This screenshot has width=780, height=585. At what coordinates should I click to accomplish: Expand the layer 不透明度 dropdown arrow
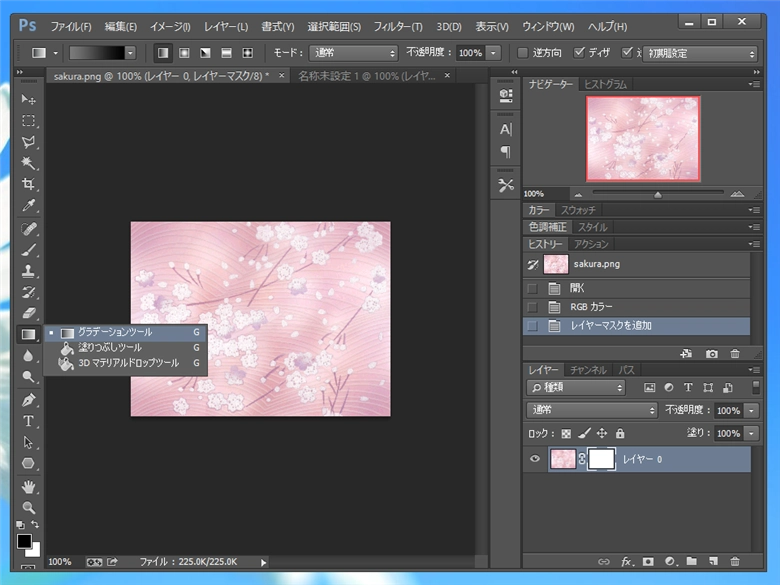751,411
